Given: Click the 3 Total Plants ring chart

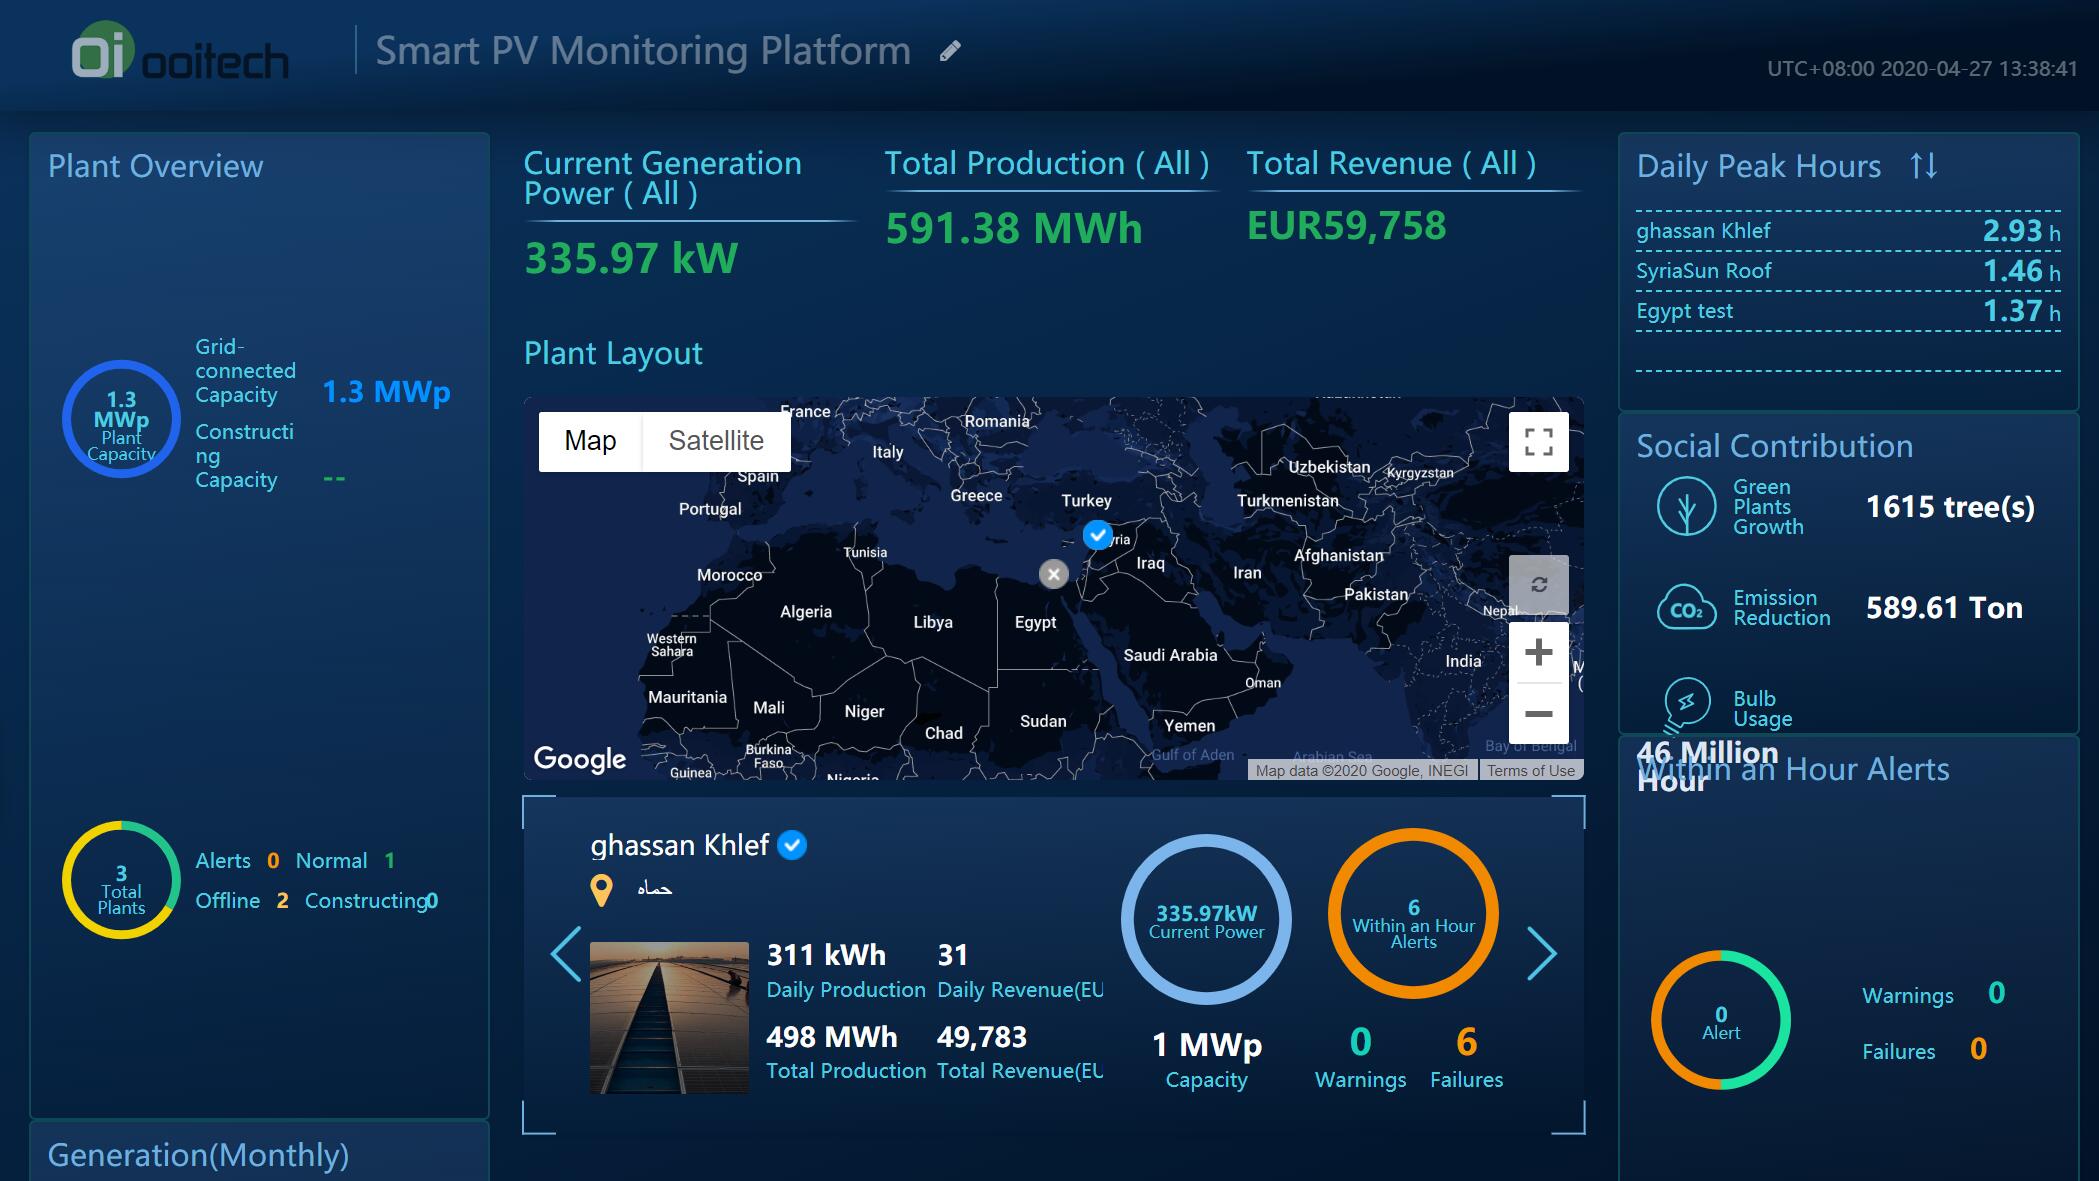Looking at the screenshot, I should 121,880.
